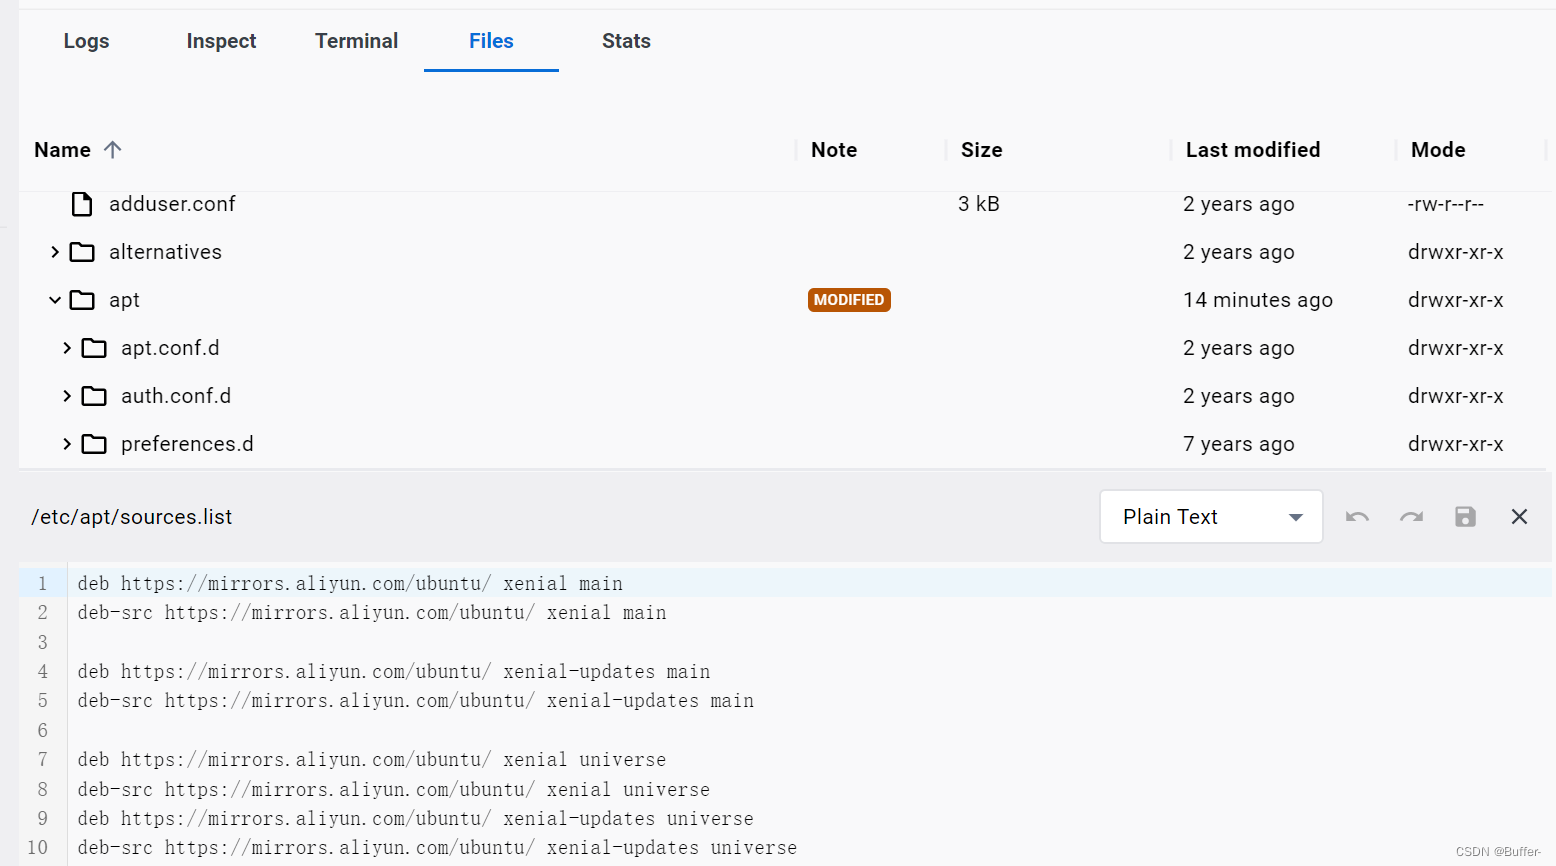Image resolution: width=1556 pixels, height=866 pixels.
Task: Switch to the Terminal tab
Action: 356,41
